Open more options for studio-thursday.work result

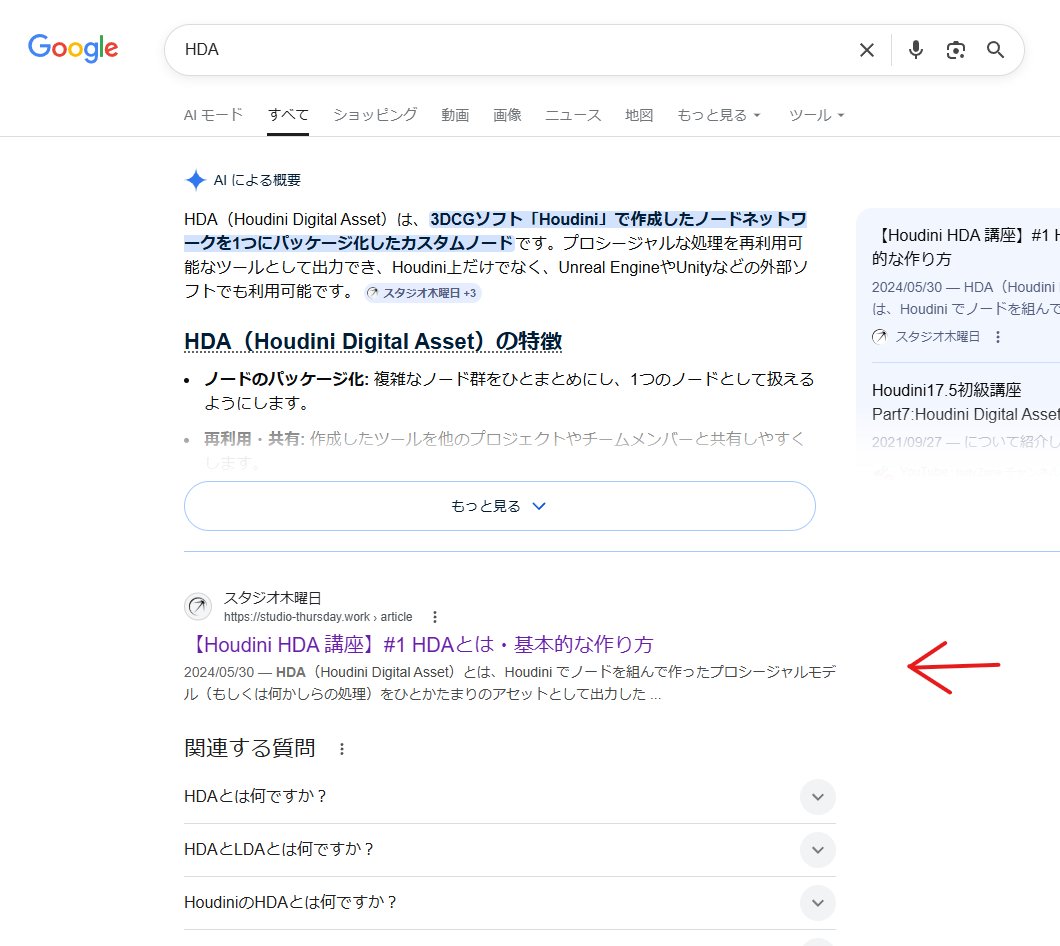pos(435,617)
